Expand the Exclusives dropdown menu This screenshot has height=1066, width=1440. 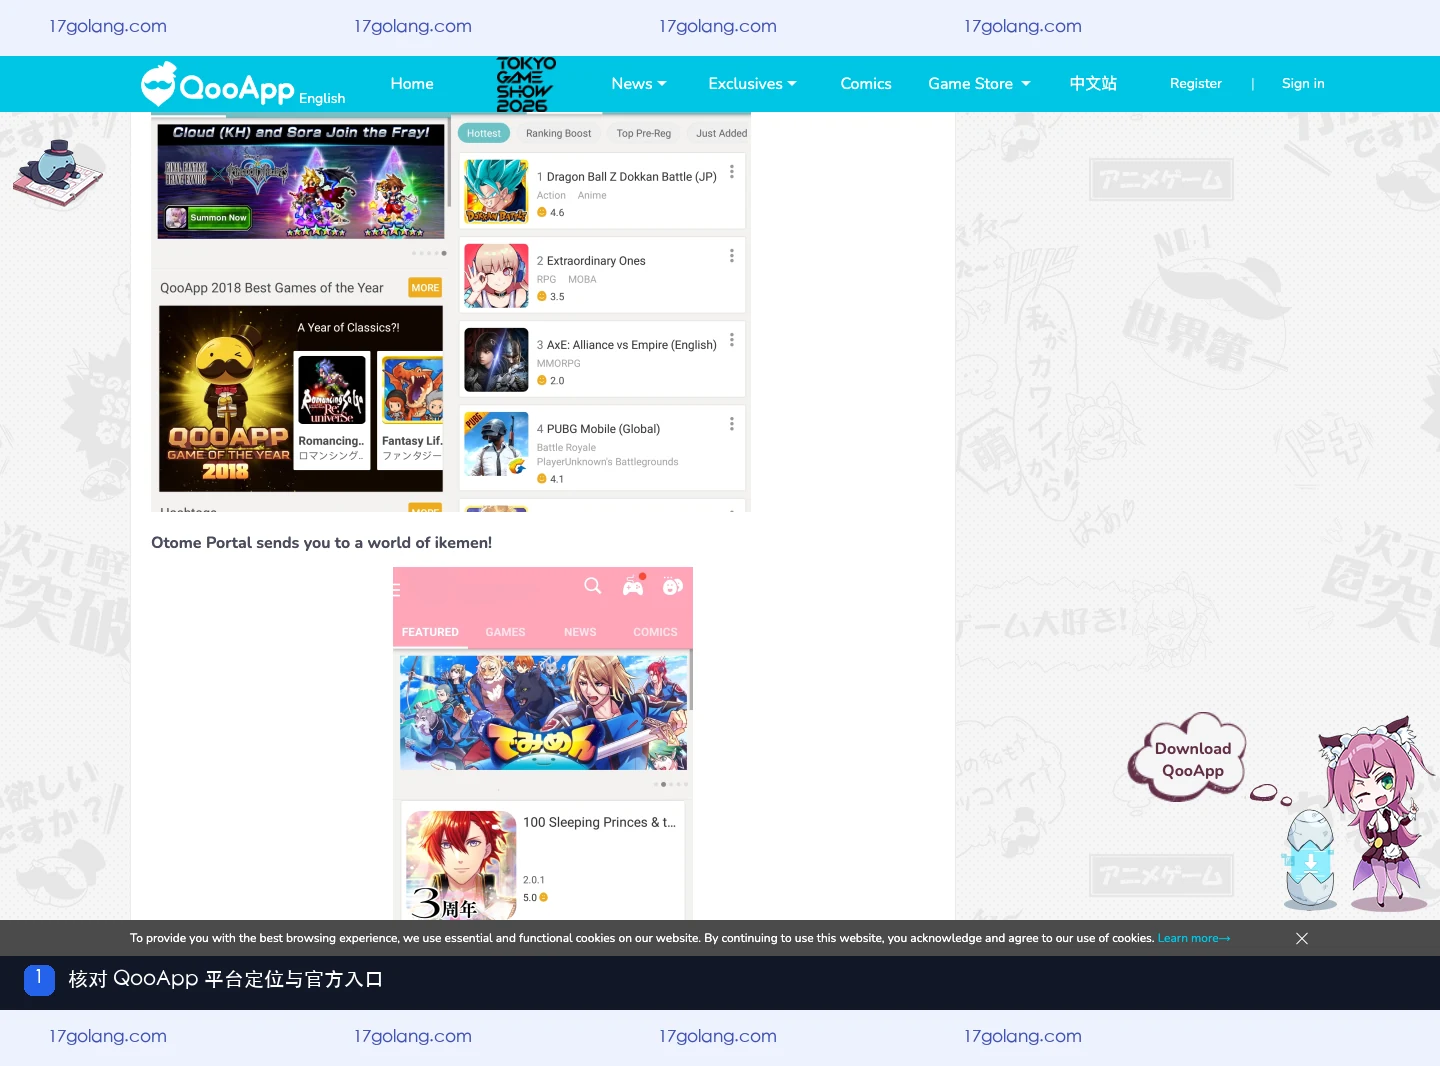point(752,84)
